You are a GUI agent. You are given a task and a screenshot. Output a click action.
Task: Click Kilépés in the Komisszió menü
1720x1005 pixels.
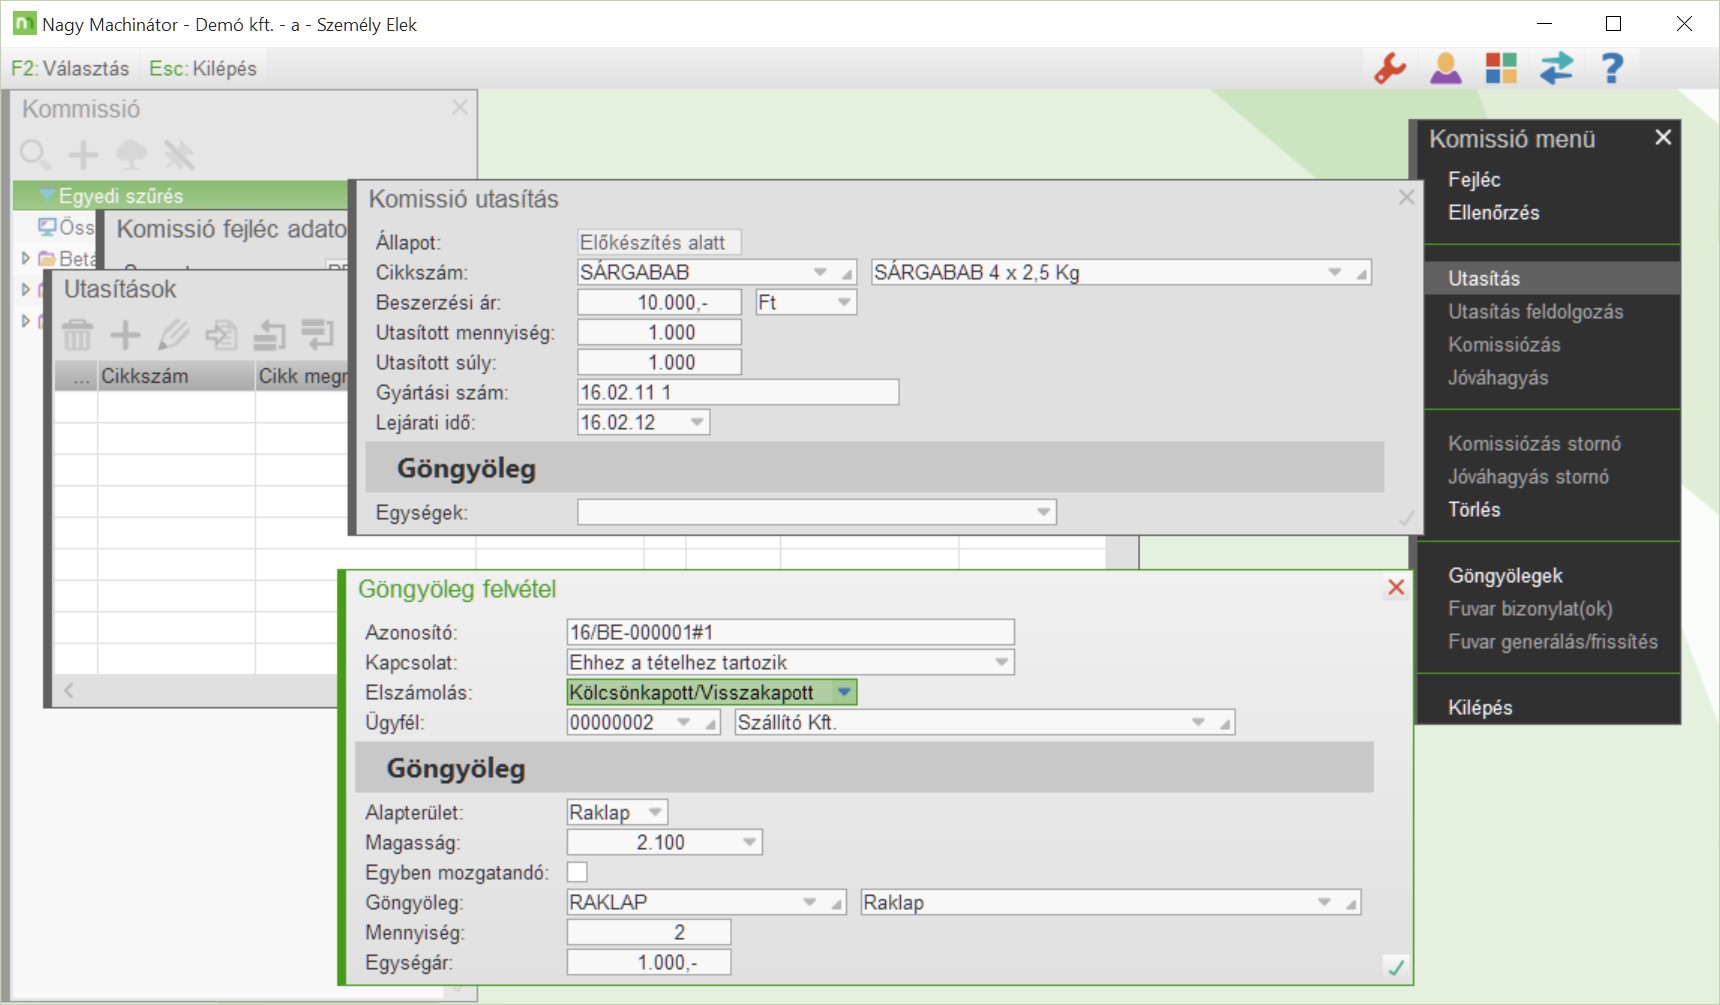click(1480, 707)
